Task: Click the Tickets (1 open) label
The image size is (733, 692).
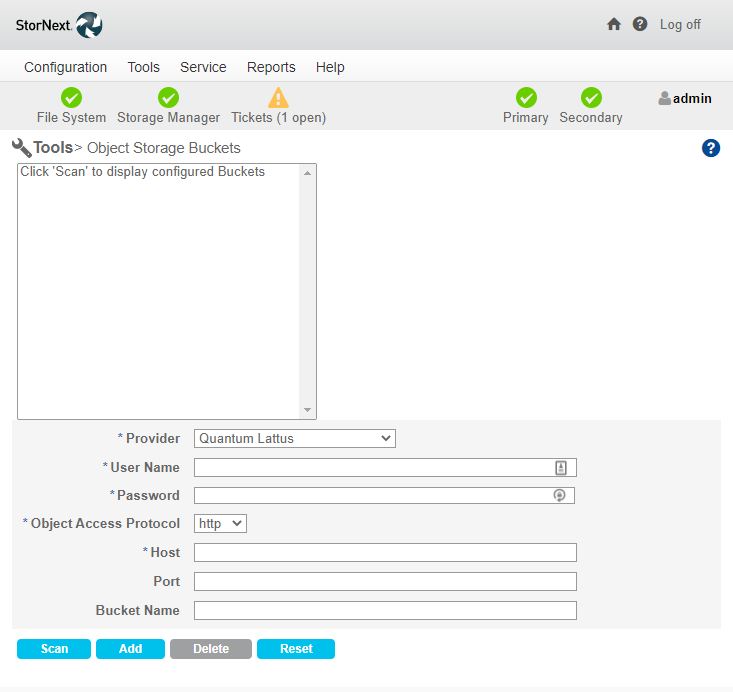Action: [x=279, y=117]
